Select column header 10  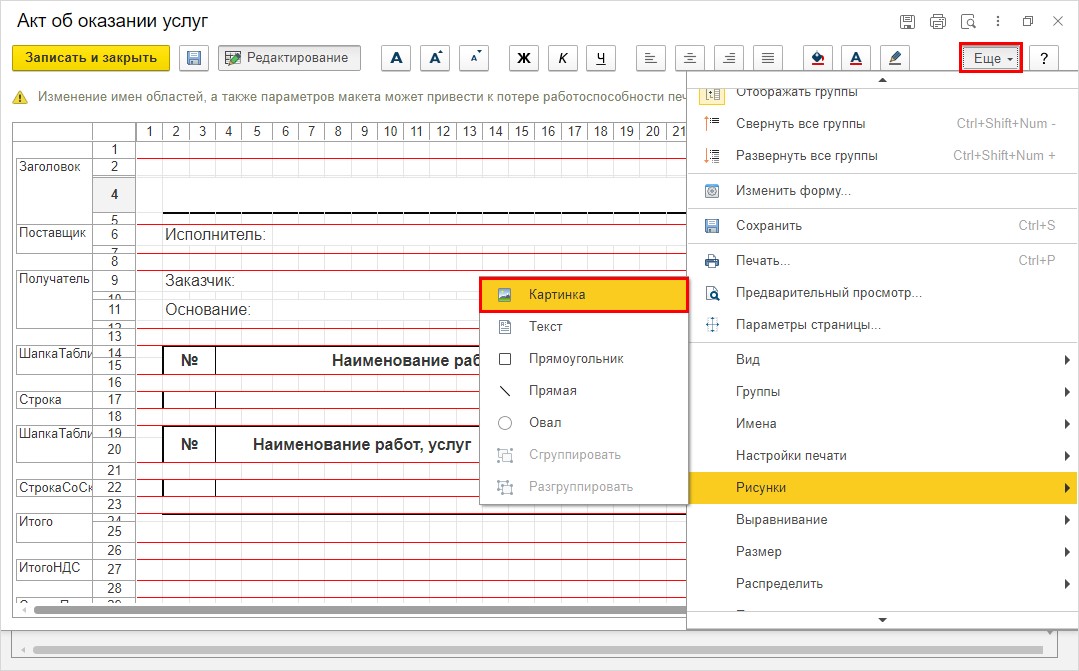[390, 131]
